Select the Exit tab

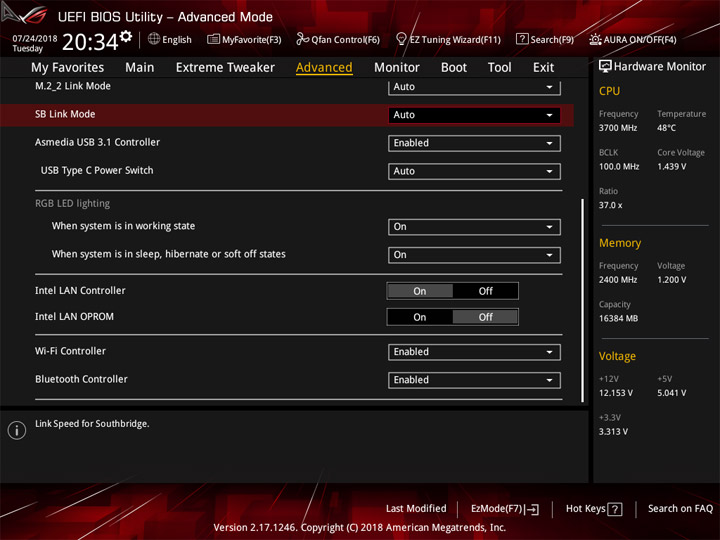(543, 68)
